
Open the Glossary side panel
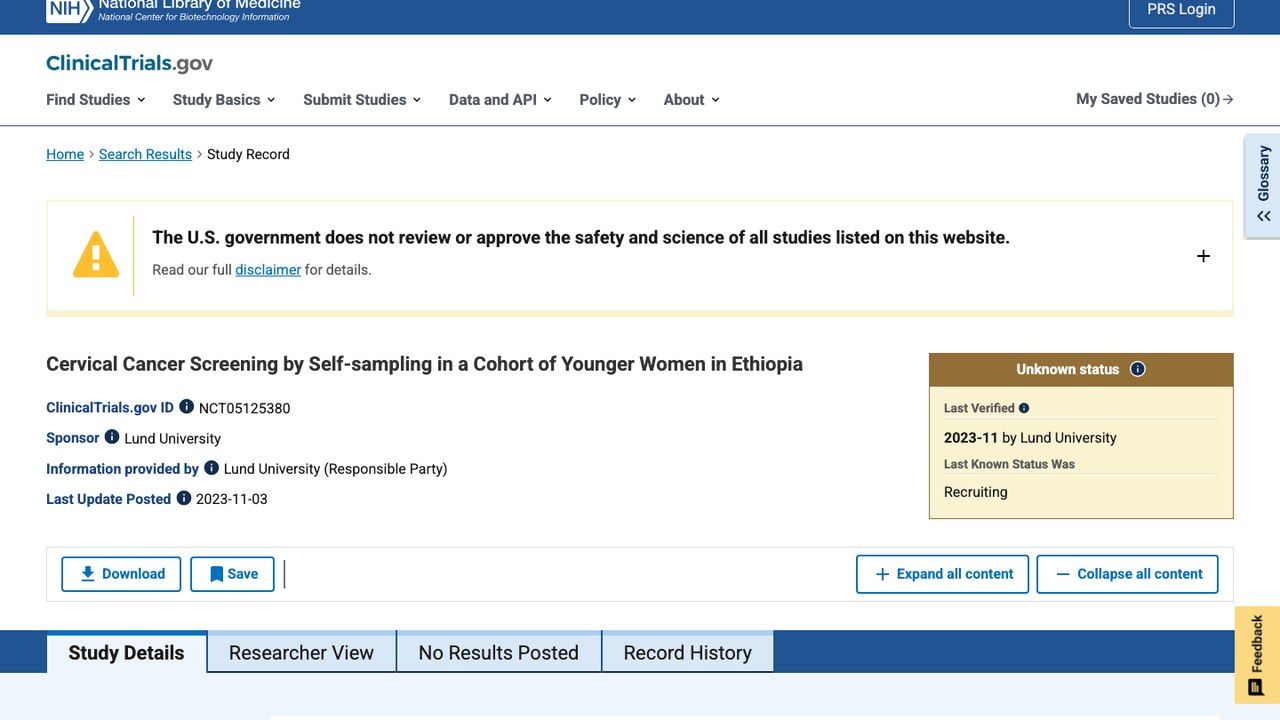(1262, 186)
